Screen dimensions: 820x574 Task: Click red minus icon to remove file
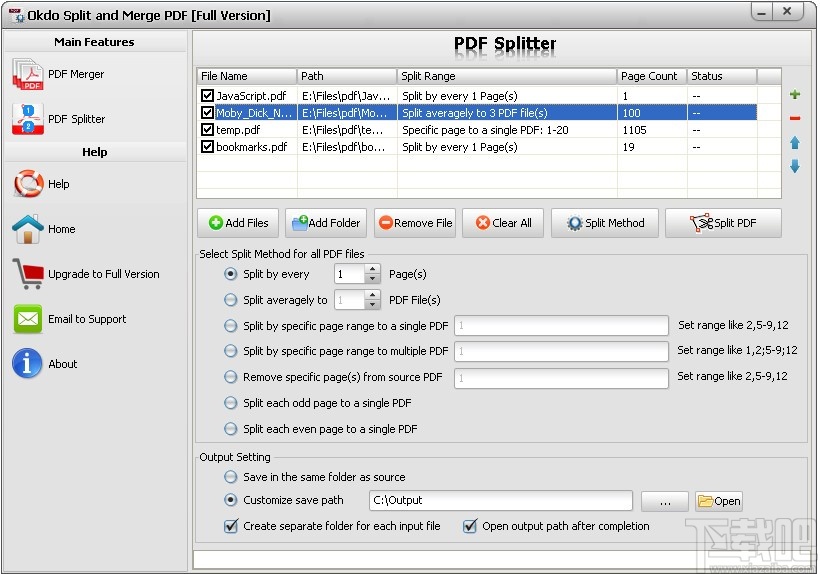(795, 119)
